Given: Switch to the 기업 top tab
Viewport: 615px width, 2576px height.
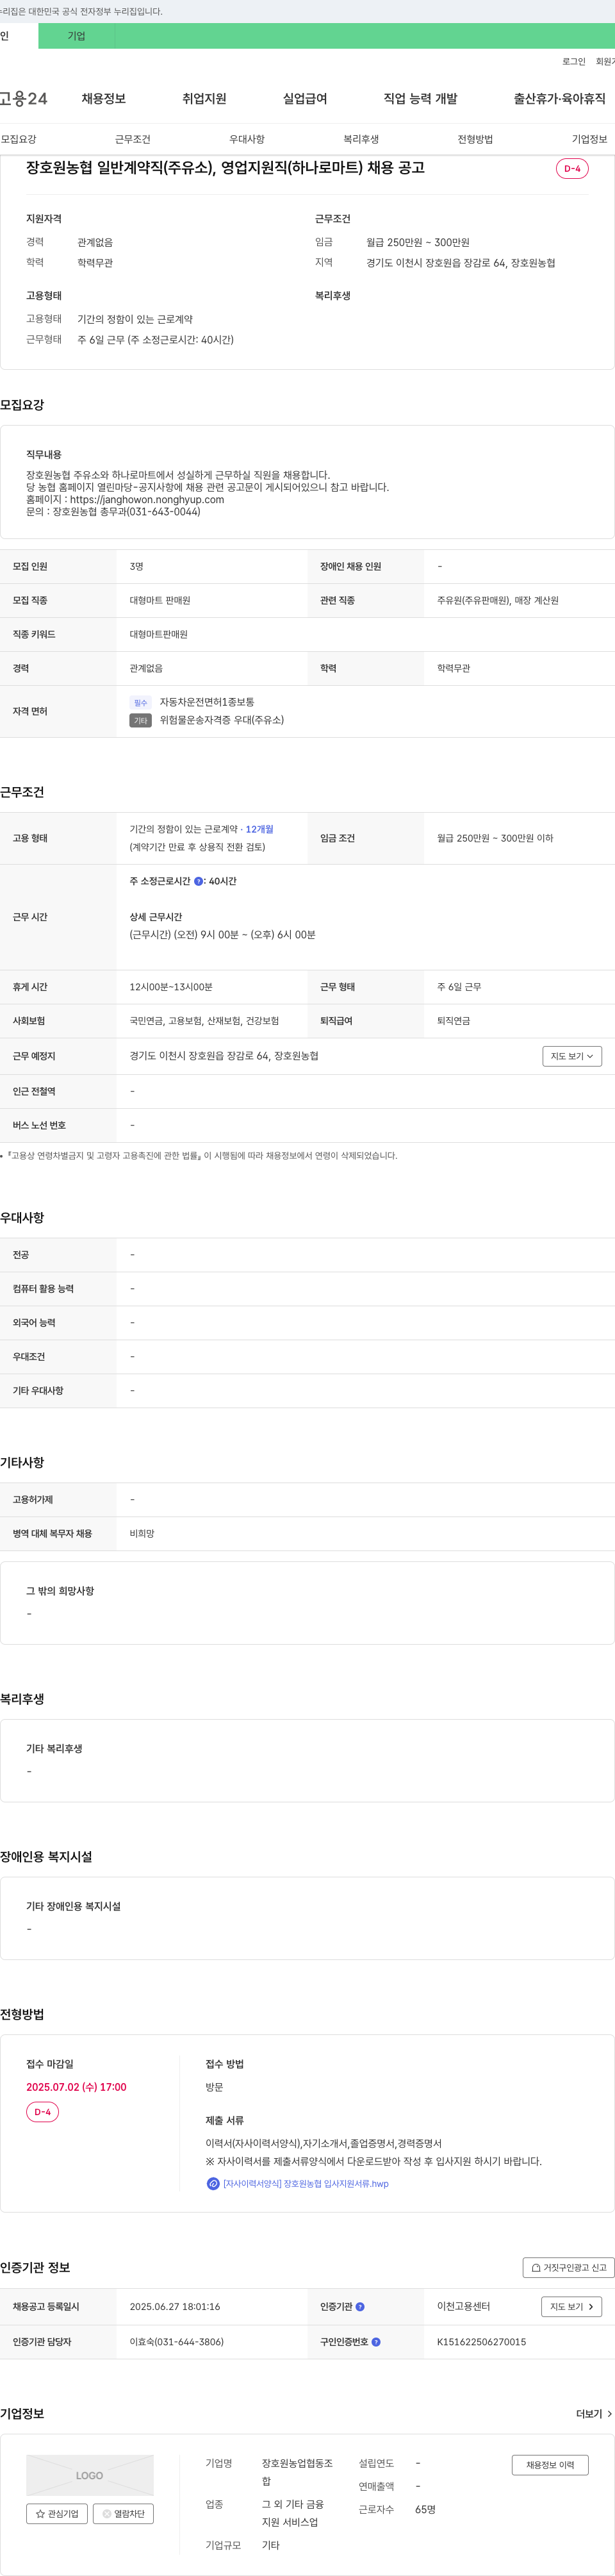Looking at the screenshot, I should pyautogui.click(x=77, y=36).
